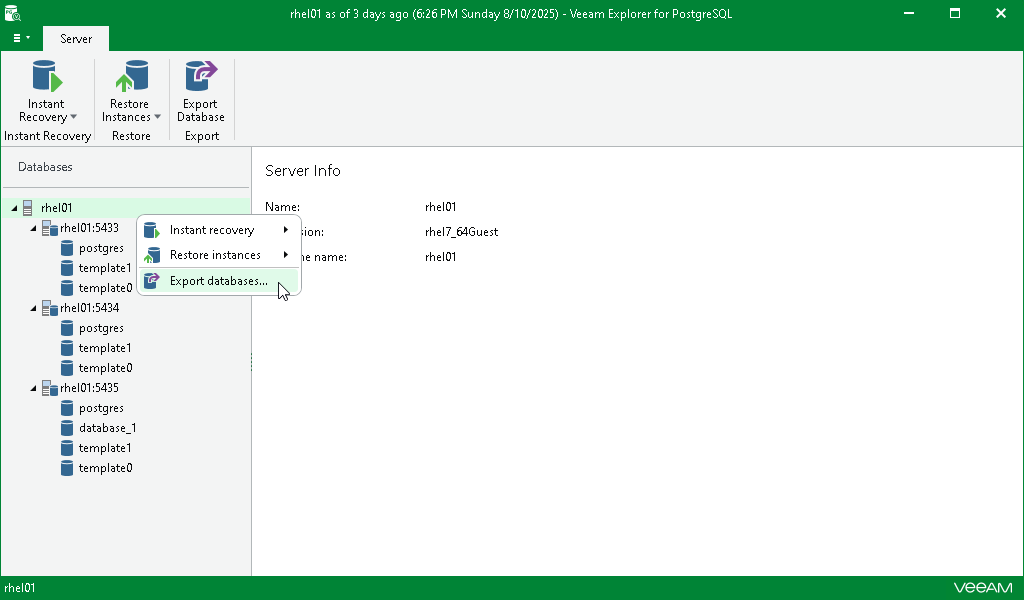This screenshot has width=1024, height=600.
Task: Select the rhel01:5434 instance label
Action: tap(89, 308)
